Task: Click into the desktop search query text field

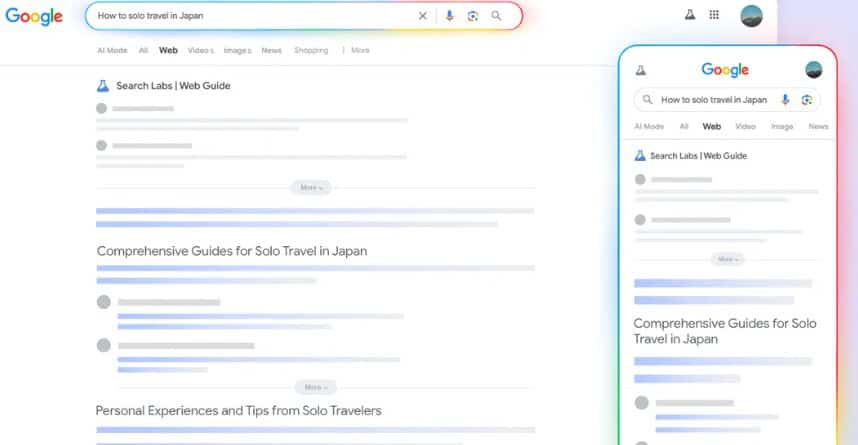Action: tap(250, 16)
